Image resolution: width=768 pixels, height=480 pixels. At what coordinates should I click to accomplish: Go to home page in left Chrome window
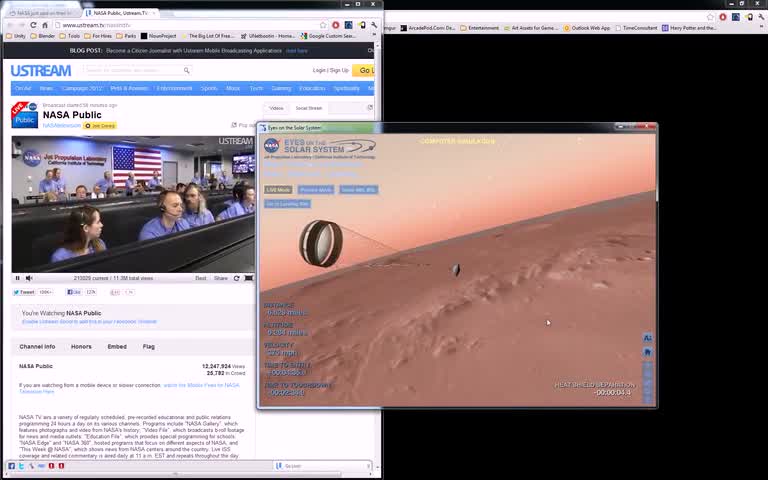pos(45,25)
